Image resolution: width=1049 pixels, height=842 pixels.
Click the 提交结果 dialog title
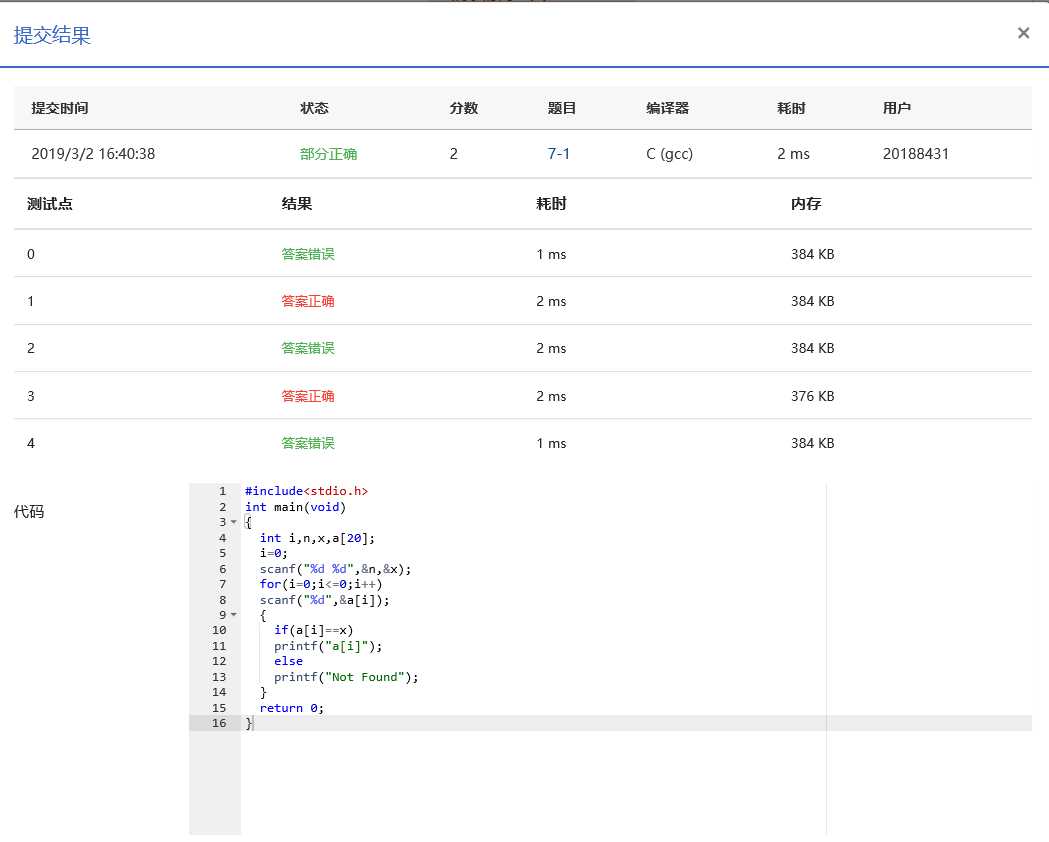click(x=52, y=35)
